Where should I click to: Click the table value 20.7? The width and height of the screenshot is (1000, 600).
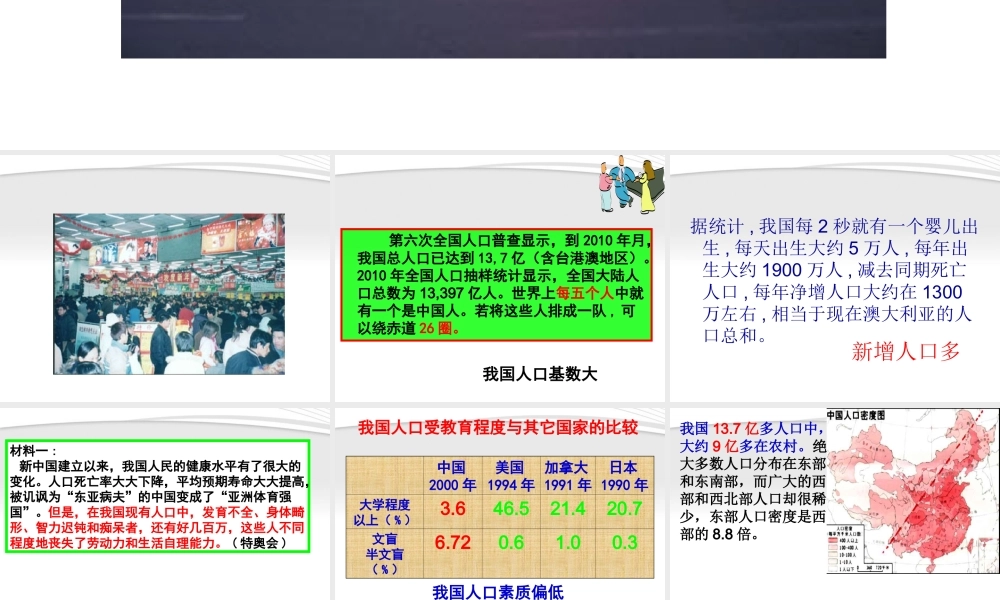[624, 509]
